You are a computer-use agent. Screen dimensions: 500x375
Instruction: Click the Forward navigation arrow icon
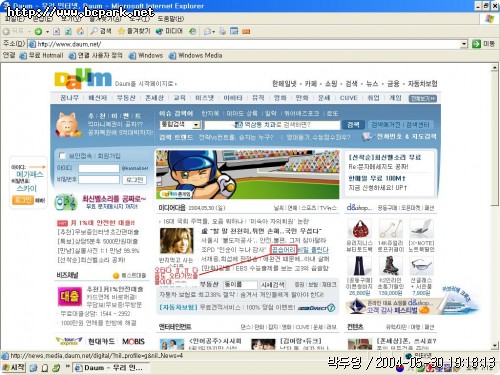coord(38,31)
